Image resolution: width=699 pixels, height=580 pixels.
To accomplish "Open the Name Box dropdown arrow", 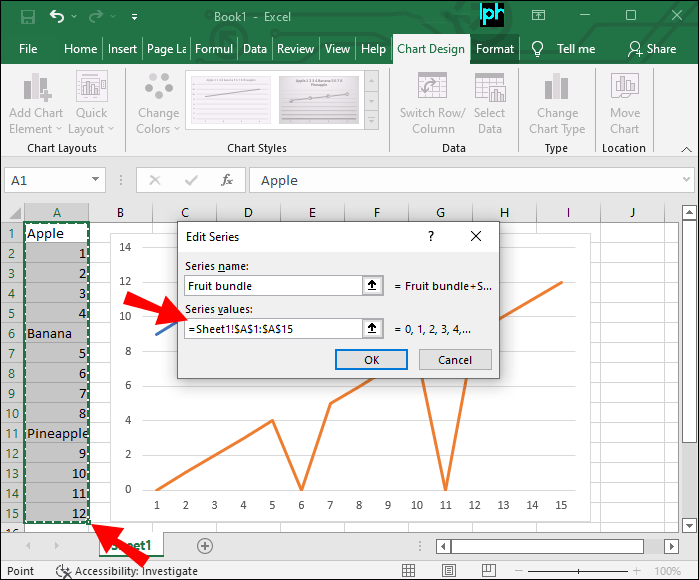I will (96, 180).
